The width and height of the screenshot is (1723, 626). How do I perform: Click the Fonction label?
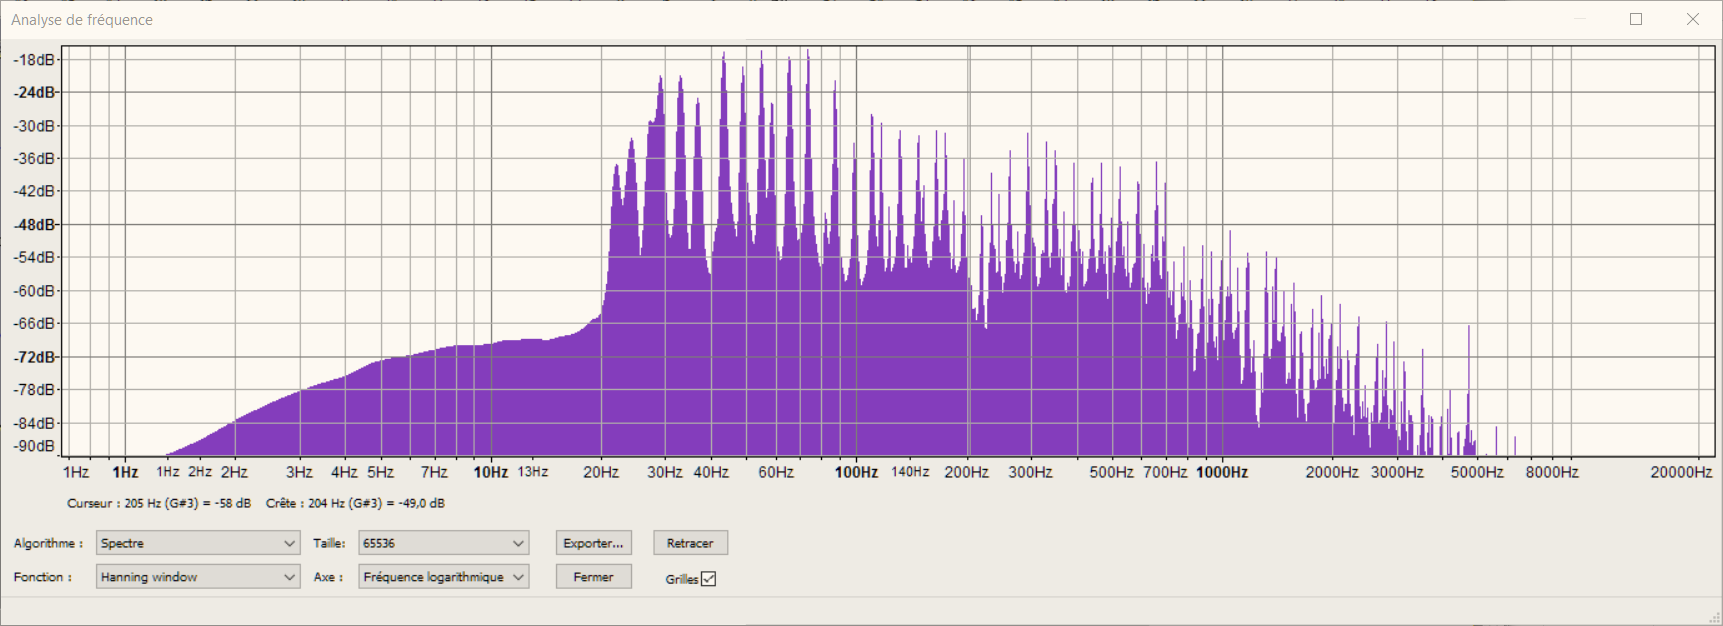42,577
